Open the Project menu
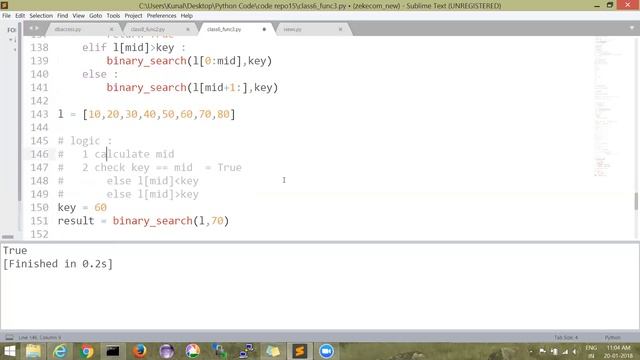The image size is (640, 360). (133, 16)
